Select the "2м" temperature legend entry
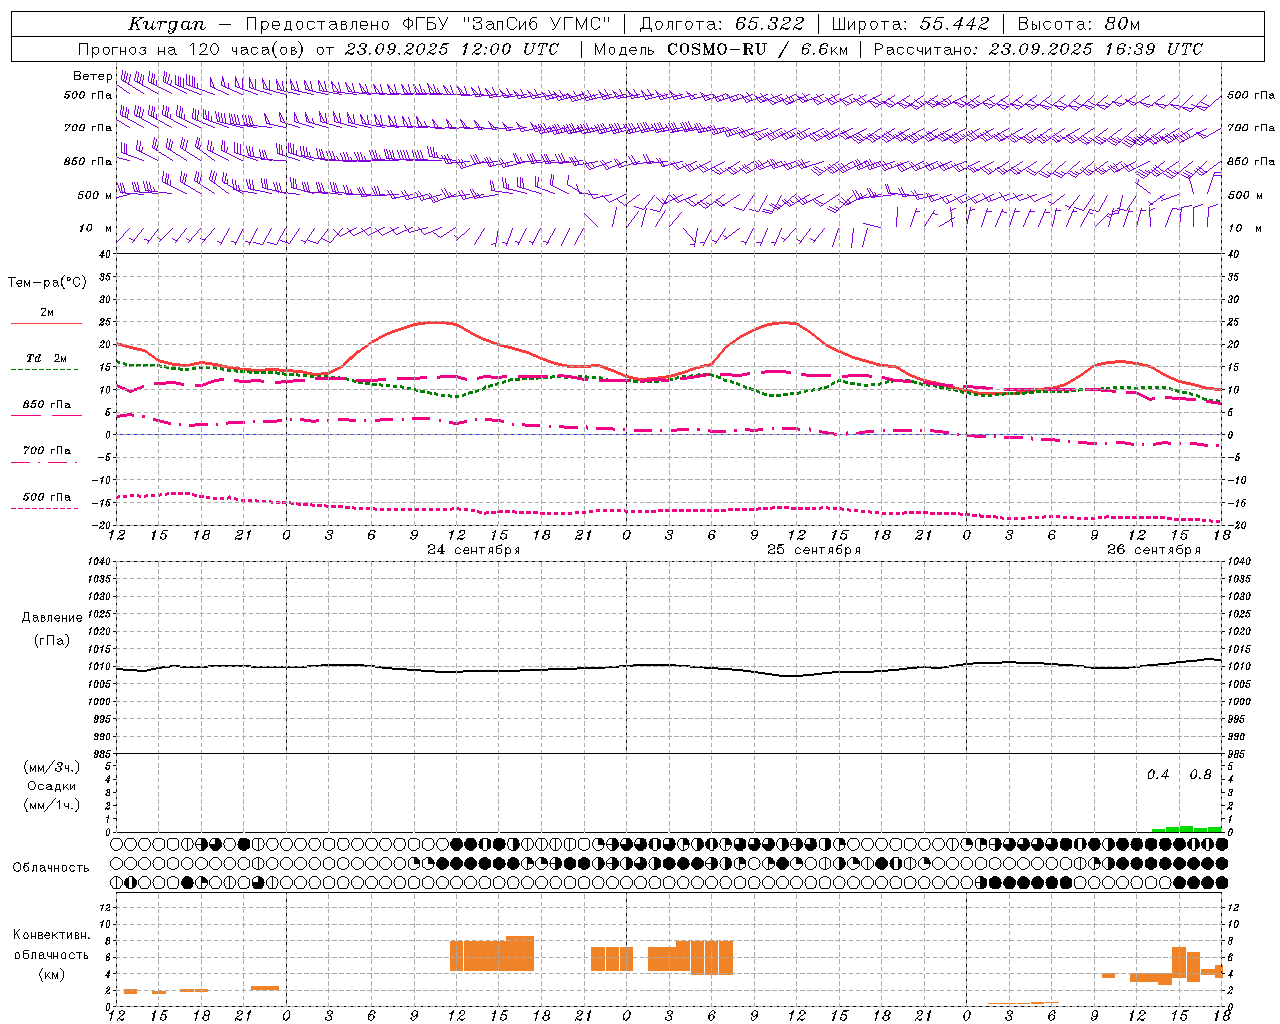Image resolution: width=1280 pixels, height=1024 pixels. pos(47,313)
